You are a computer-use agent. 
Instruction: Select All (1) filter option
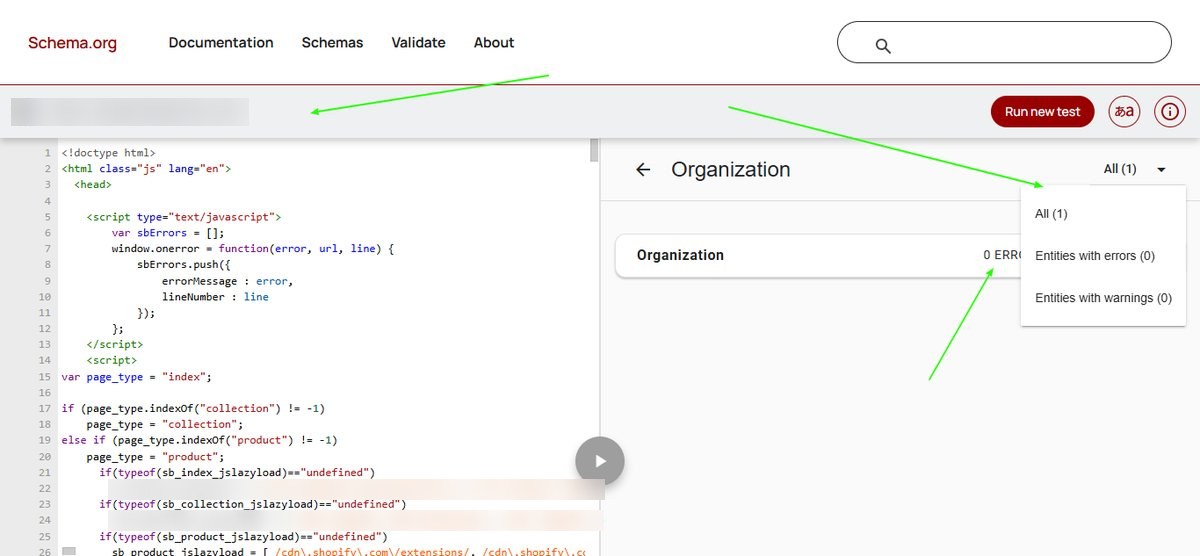[x=1103, y=214]
